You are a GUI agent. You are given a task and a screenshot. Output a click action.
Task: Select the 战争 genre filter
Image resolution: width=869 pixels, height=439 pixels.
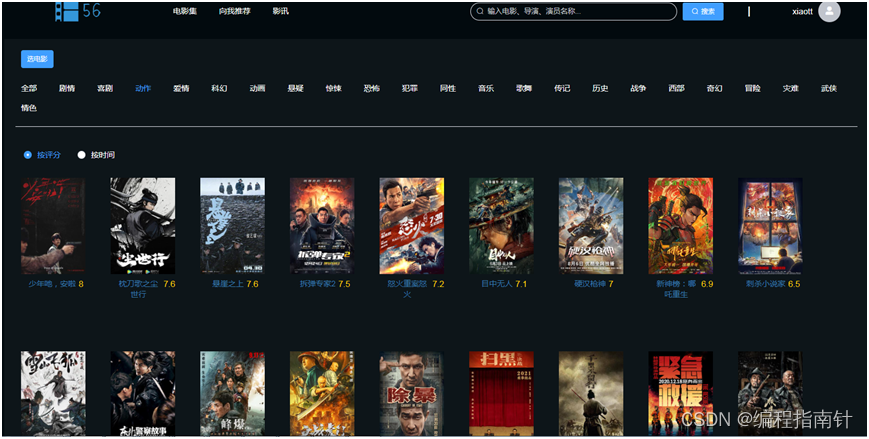pos(638,88)
